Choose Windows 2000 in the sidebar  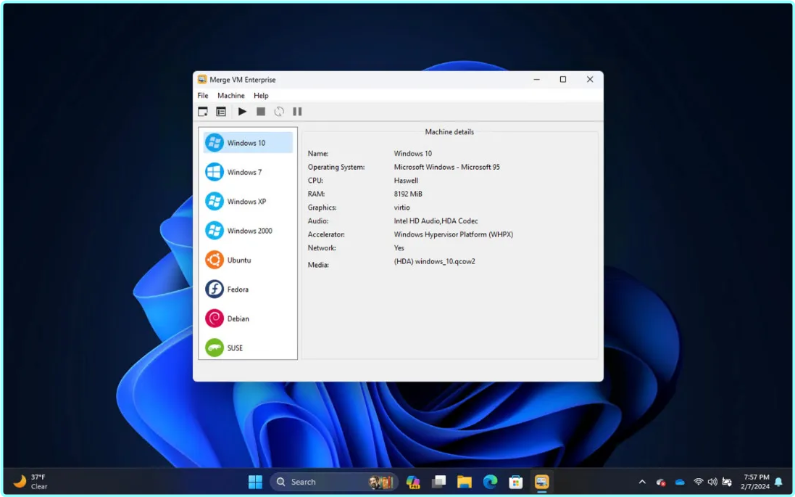[x=247, y=231]
